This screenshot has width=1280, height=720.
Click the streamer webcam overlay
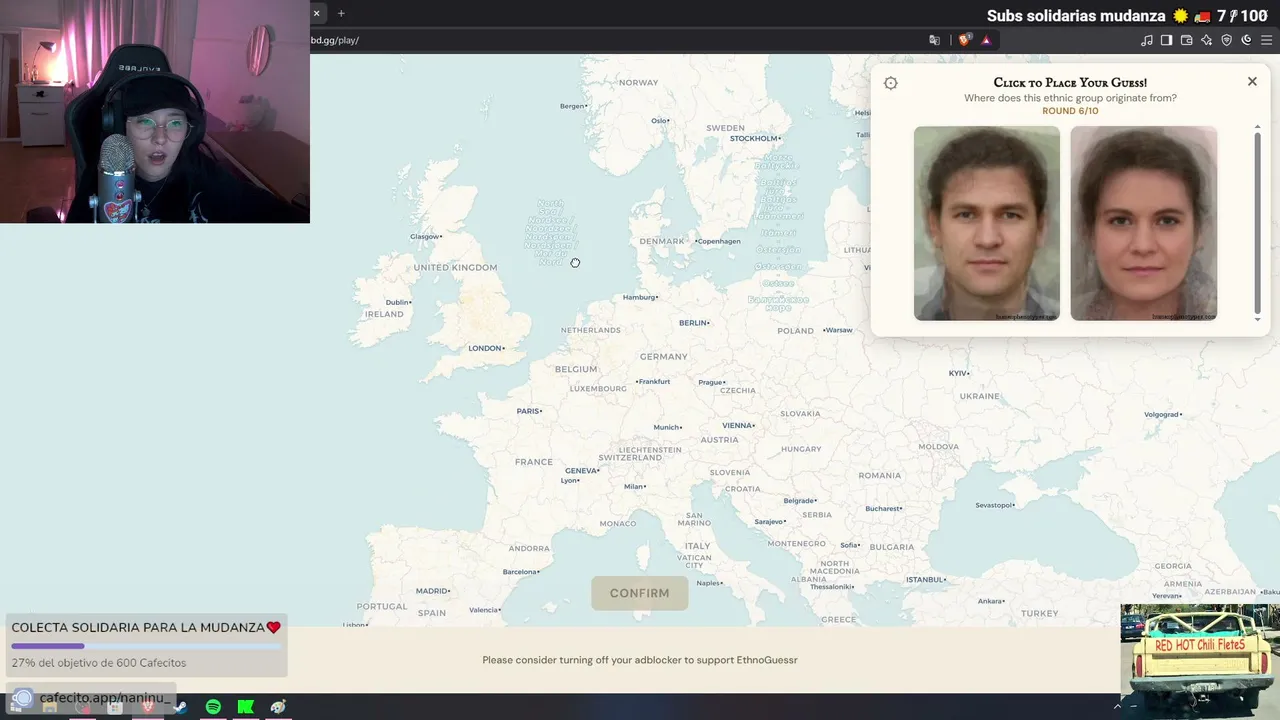coord(155,111)
